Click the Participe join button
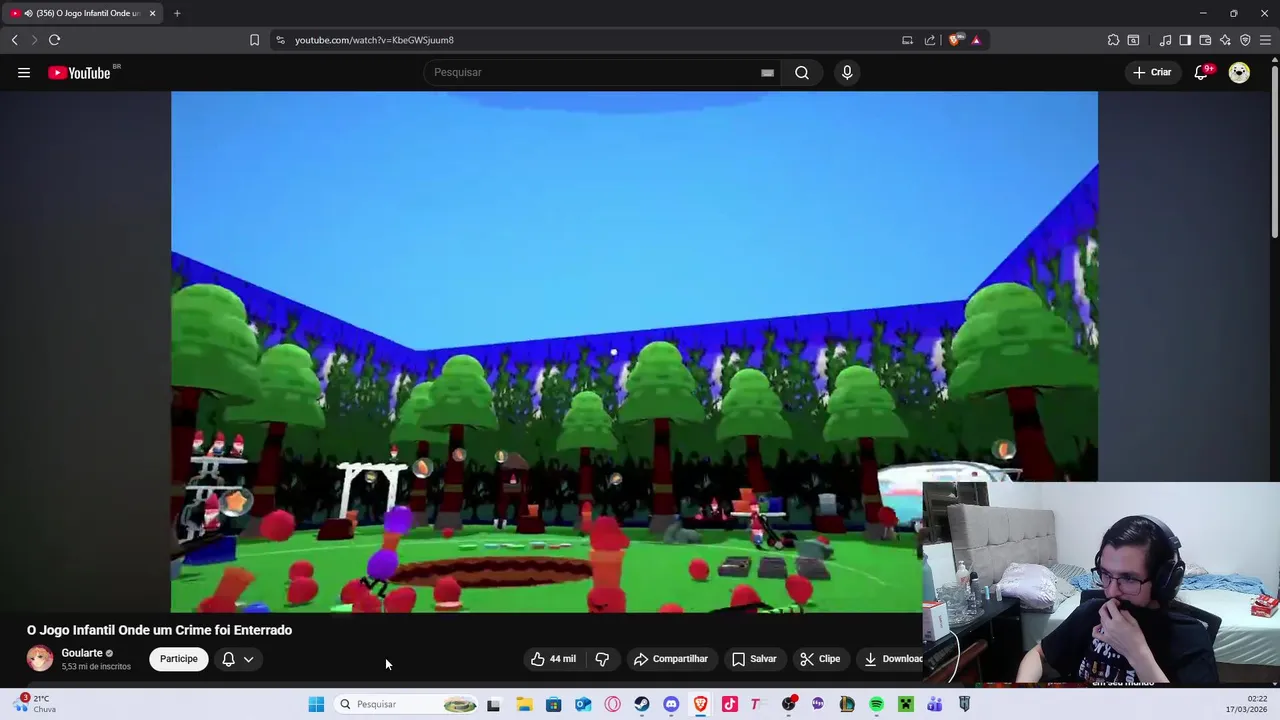Viewport: 1280px width, 720px height. click(179, 659)
